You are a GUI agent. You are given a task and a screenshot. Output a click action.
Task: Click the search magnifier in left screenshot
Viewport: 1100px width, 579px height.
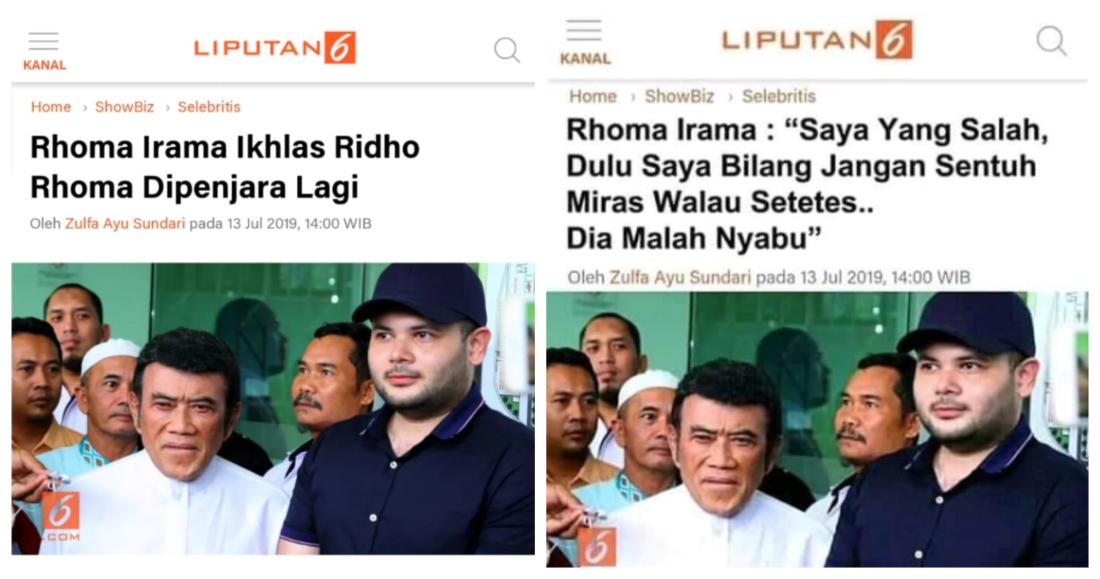click(507, 50)
